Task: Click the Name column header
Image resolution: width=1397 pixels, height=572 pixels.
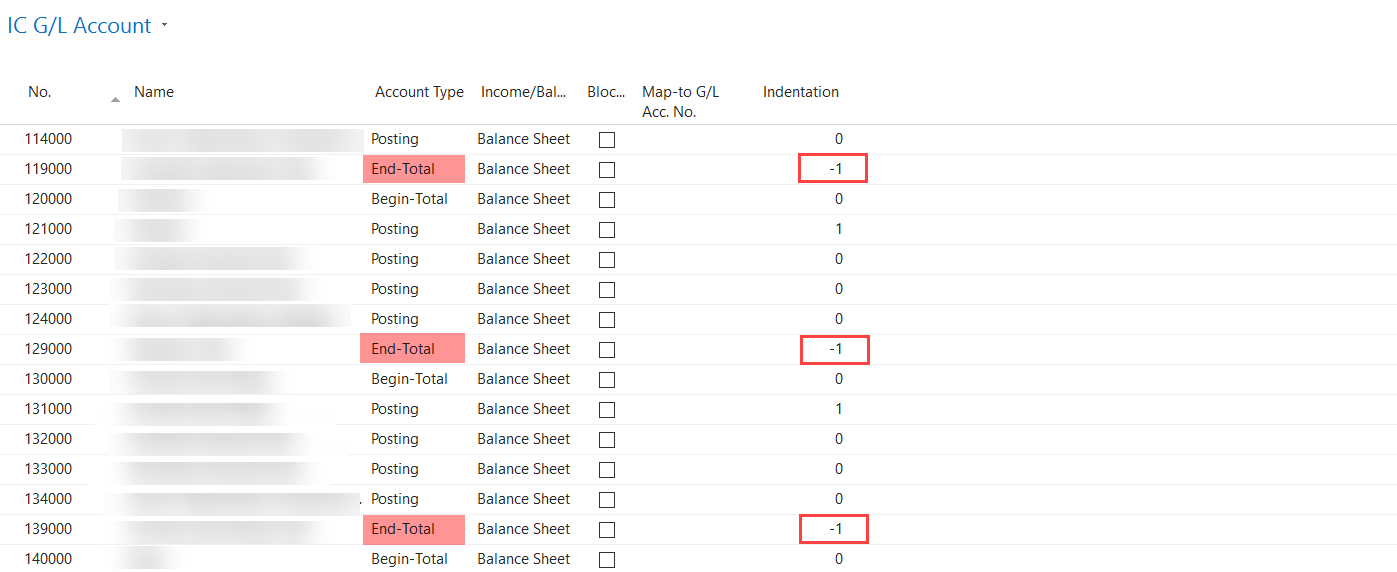Action: click(154, 92)
